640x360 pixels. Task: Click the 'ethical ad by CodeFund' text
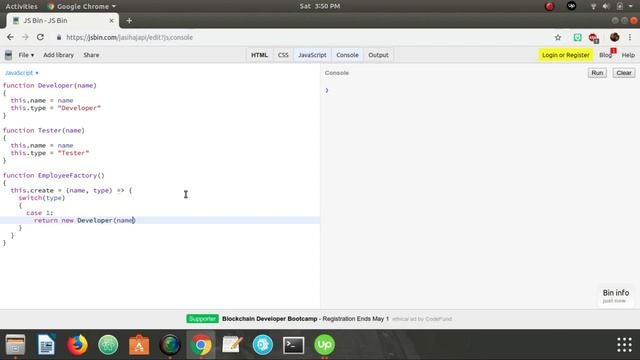422,319
